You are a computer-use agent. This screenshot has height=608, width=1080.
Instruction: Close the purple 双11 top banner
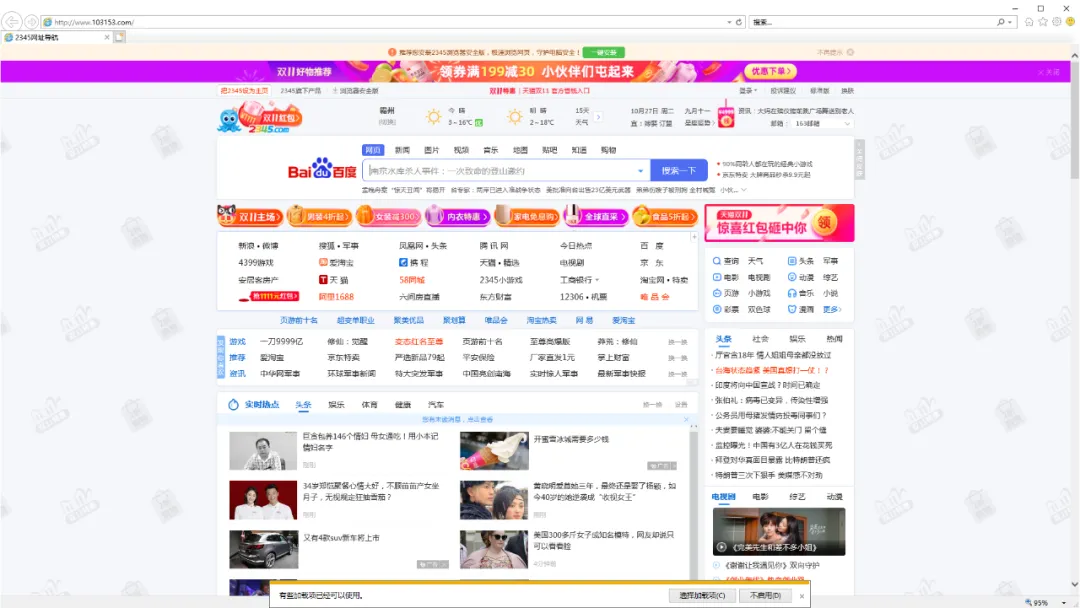coord(1049,72)
